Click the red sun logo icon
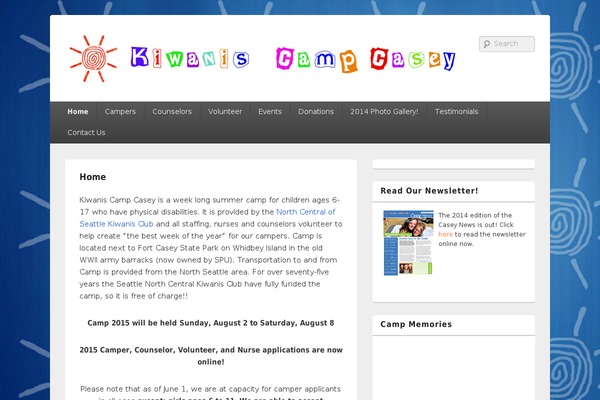600x400 pixels. [93, 58]
